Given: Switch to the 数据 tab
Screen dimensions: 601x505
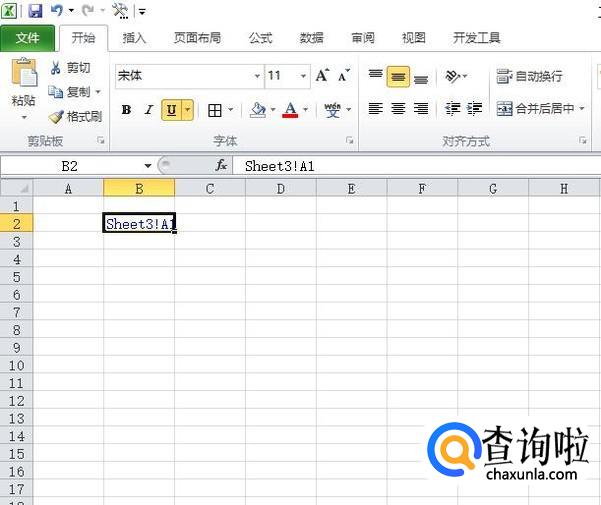Looking at the screenshot, I should tap(311, 38).
